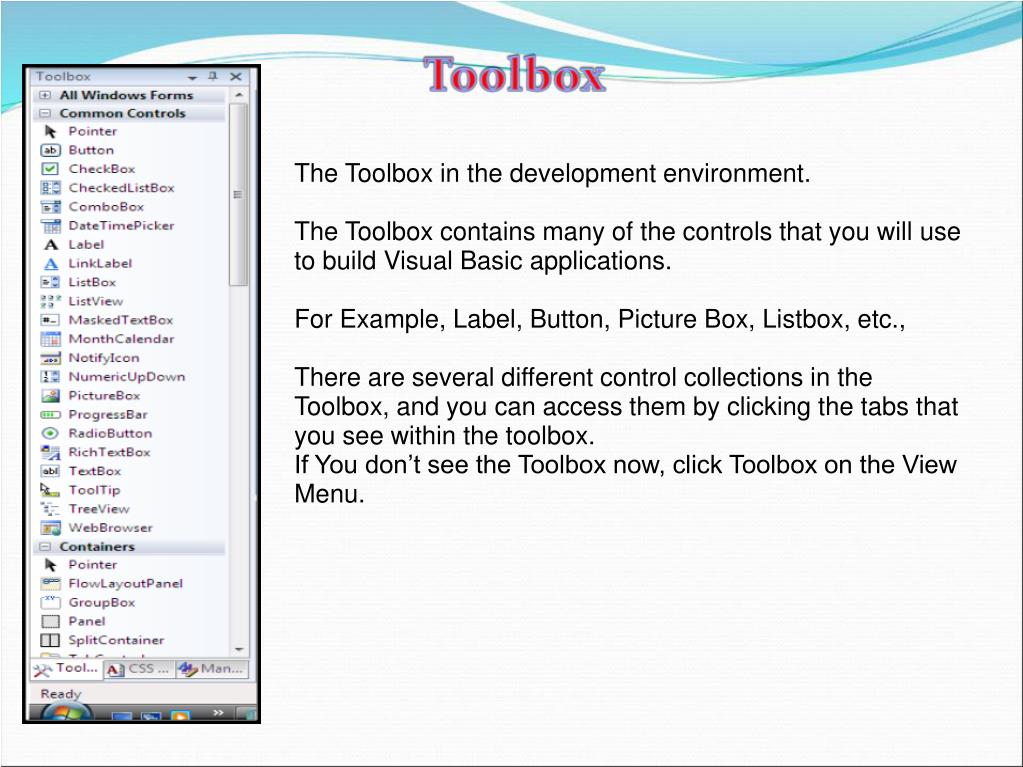Click the 'ComboBox' label text
This screenshot has height=767, width=1023.
pyautogui.click(x=106, y=207)
